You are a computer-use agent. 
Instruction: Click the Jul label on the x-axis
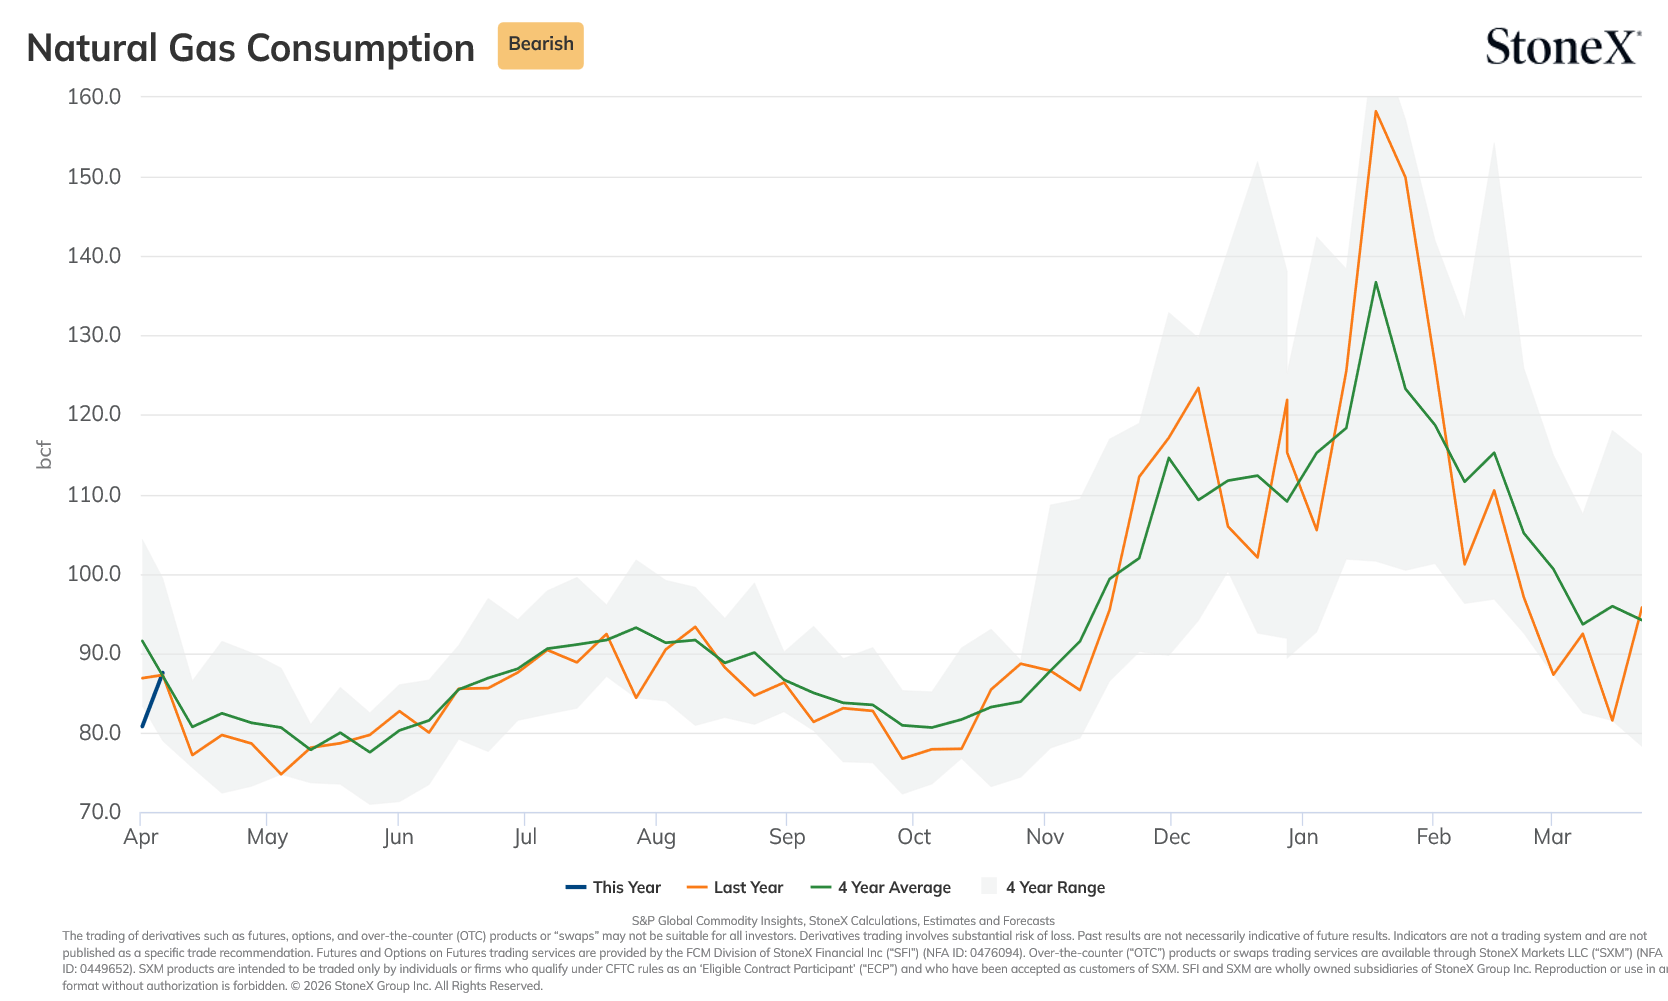525,837
